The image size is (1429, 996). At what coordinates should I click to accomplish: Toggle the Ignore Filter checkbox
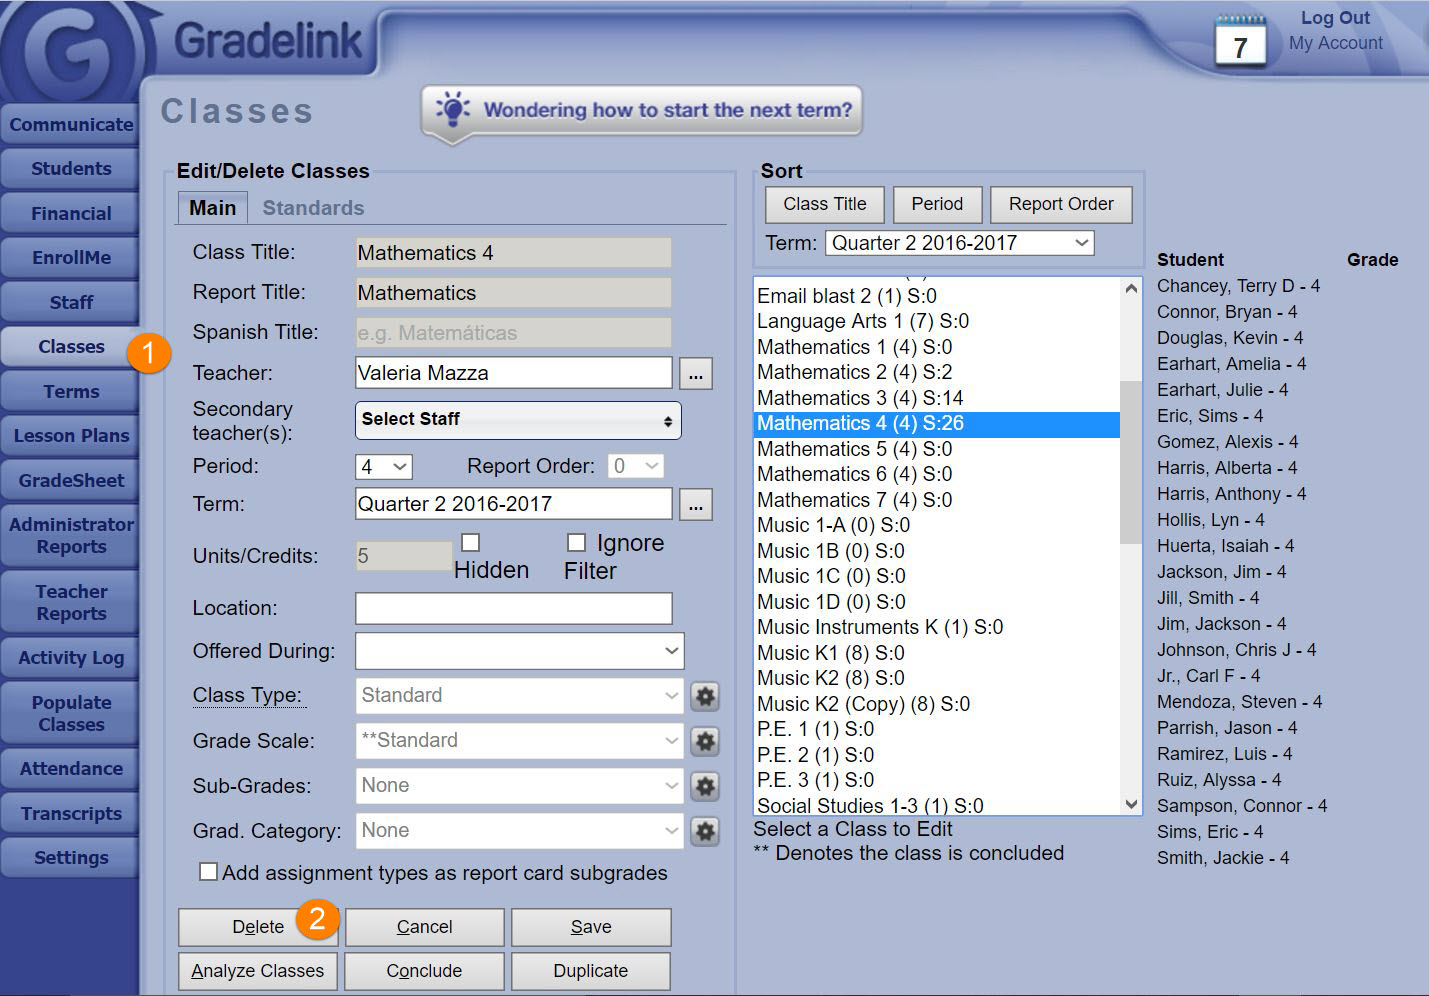click(576, 542)
